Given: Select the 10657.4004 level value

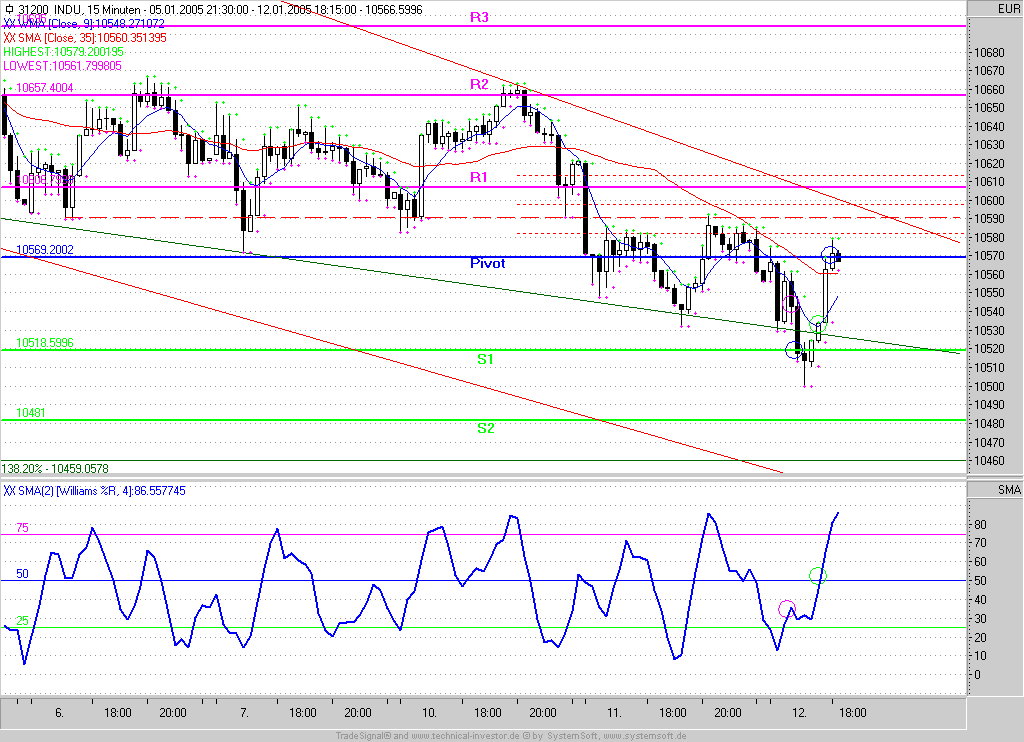Looking at the screenshot, I should point(44,88).
